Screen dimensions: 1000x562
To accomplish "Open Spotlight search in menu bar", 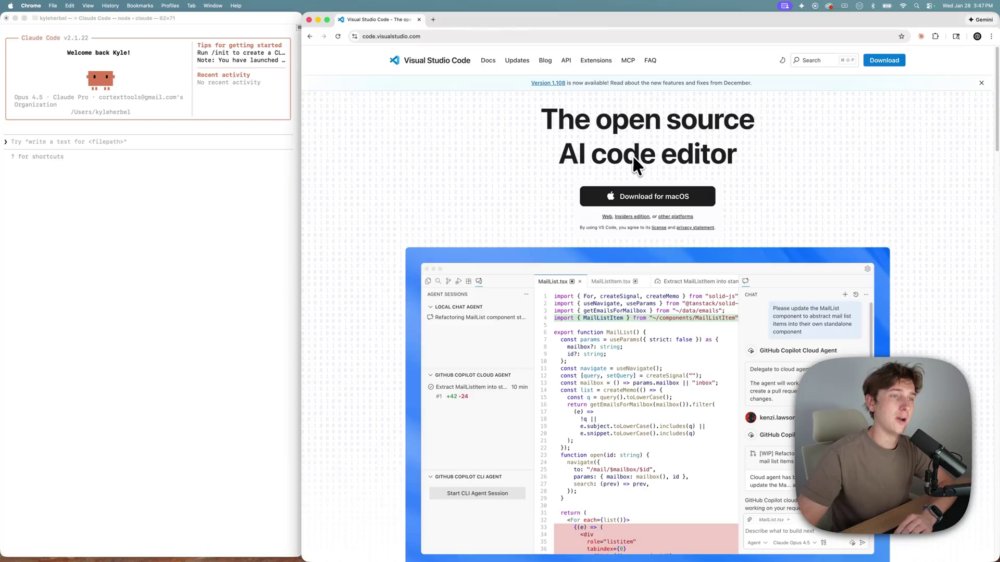I will (916, 6).
